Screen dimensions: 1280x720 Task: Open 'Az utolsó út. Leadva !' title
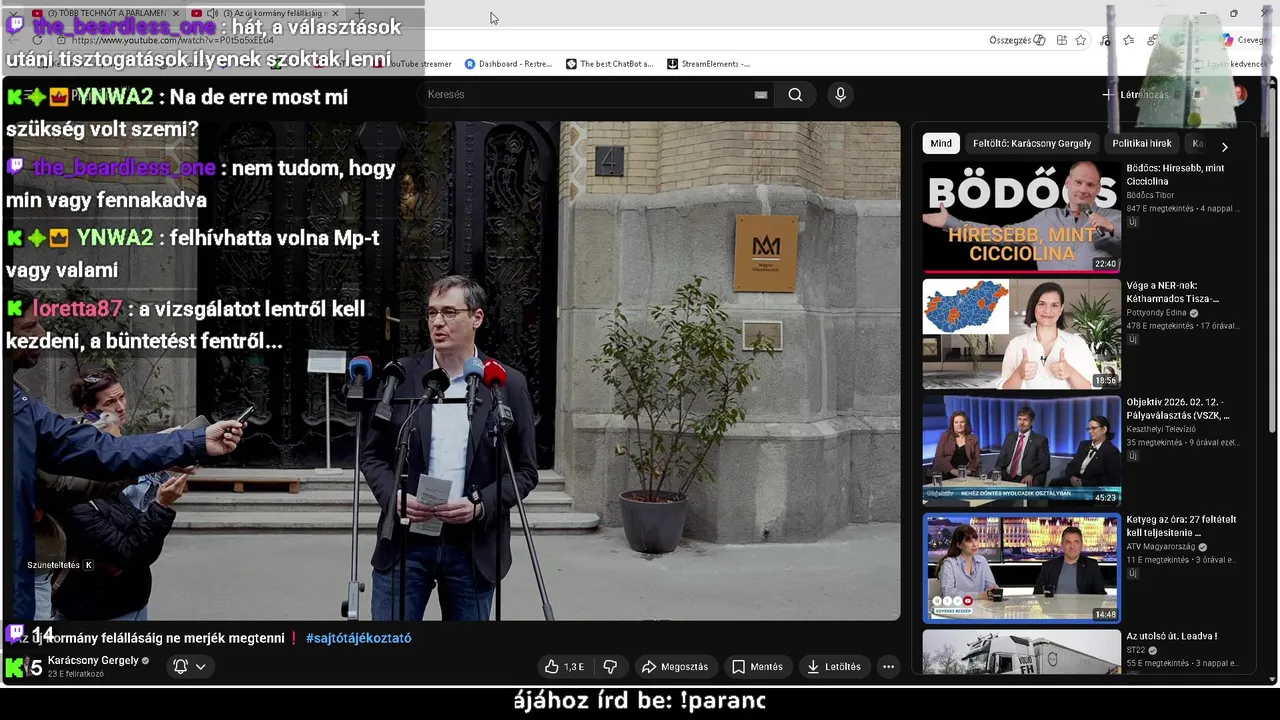pos(1172,636)
